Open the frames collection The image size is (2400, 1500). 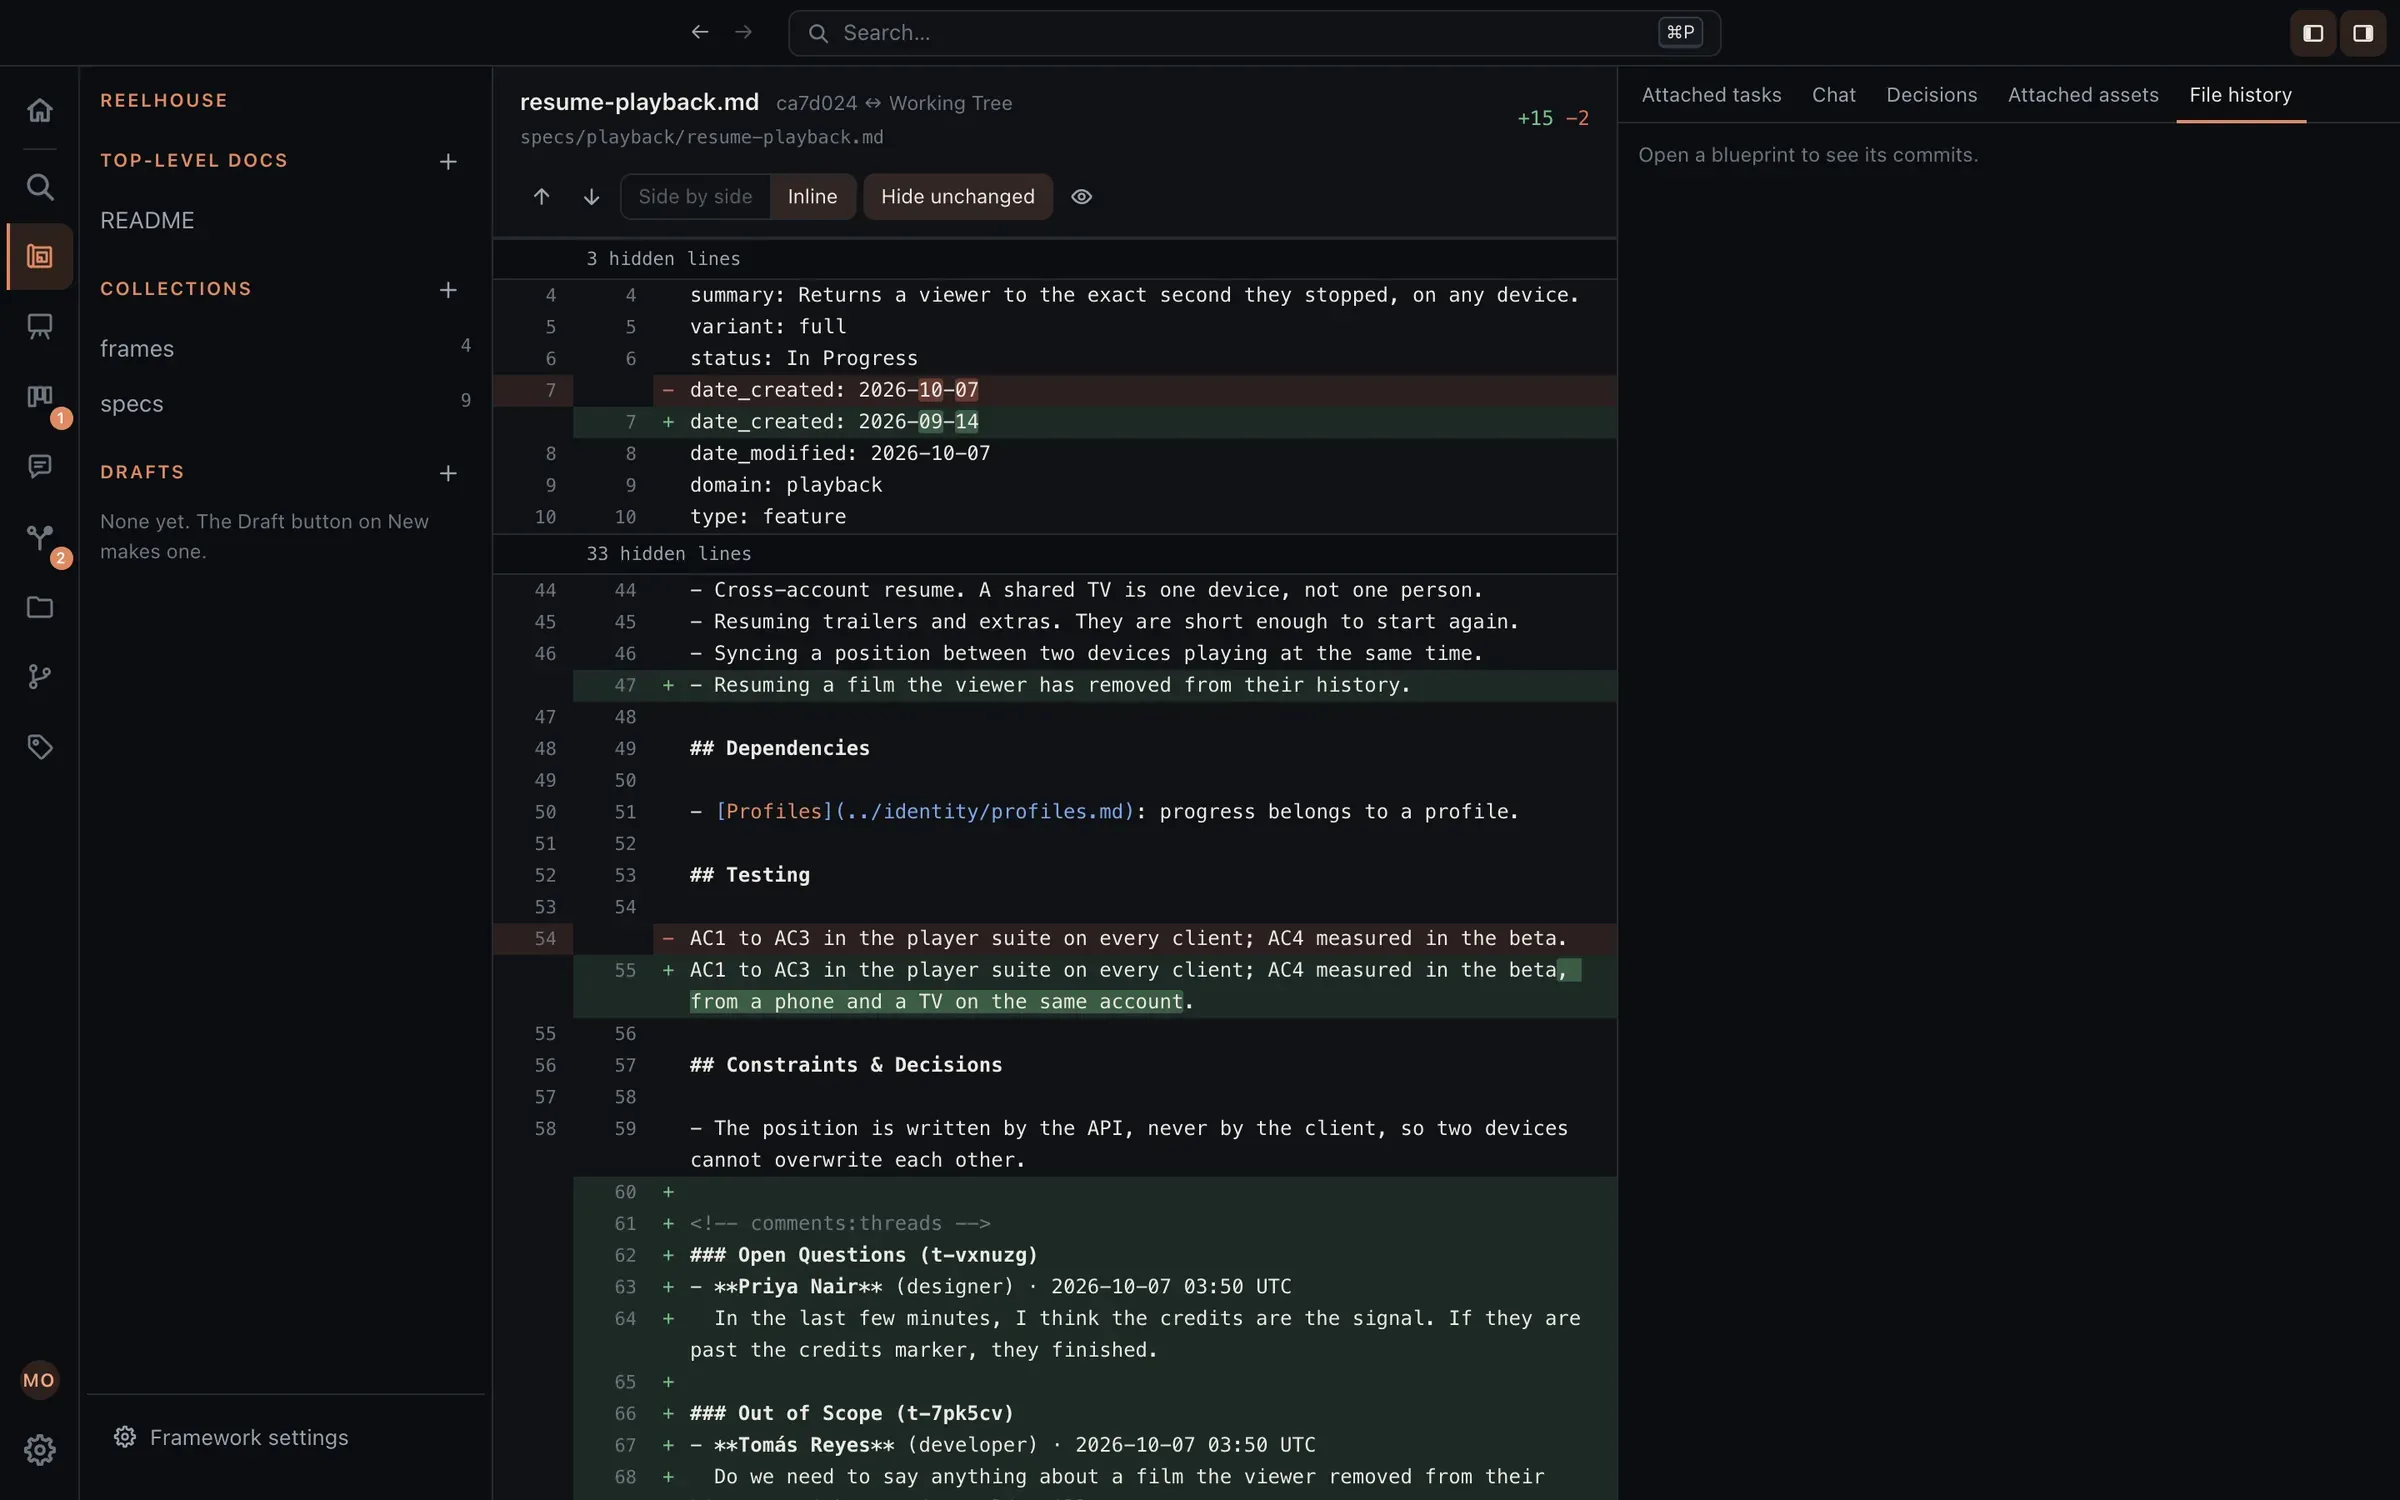tap(285, 348)
